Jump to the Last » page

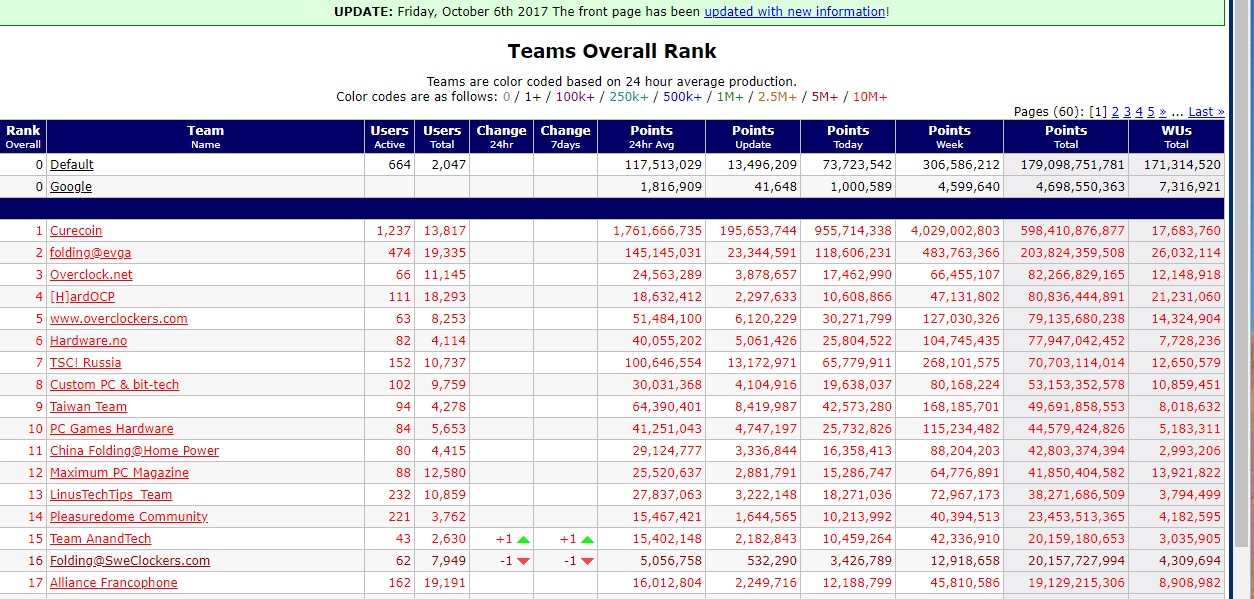[x=1206, y=112]
